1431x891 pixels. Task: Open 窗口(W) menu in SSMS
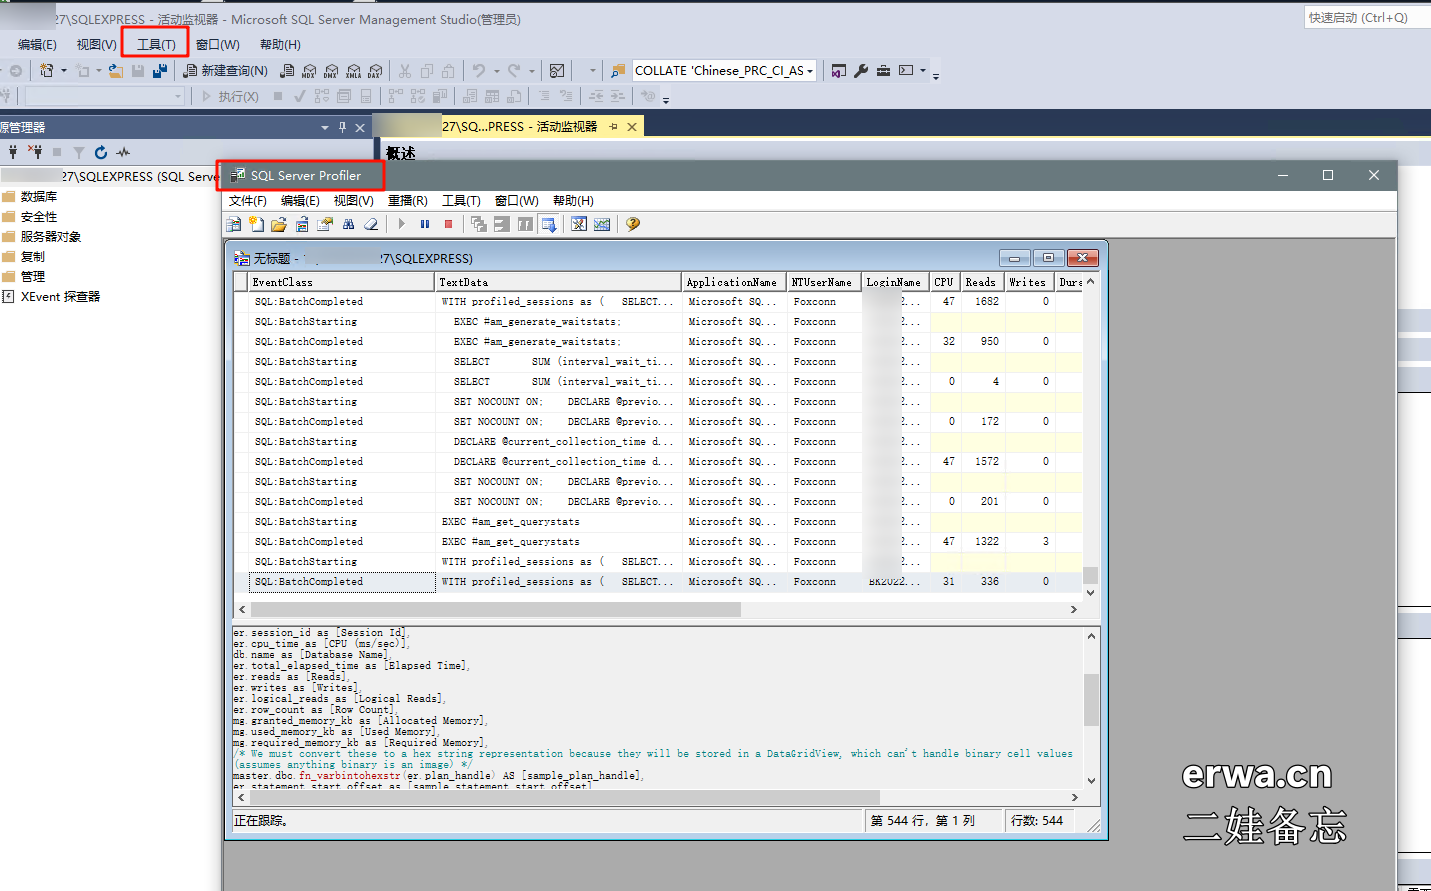pyautogui.click(x=218, y=45)
